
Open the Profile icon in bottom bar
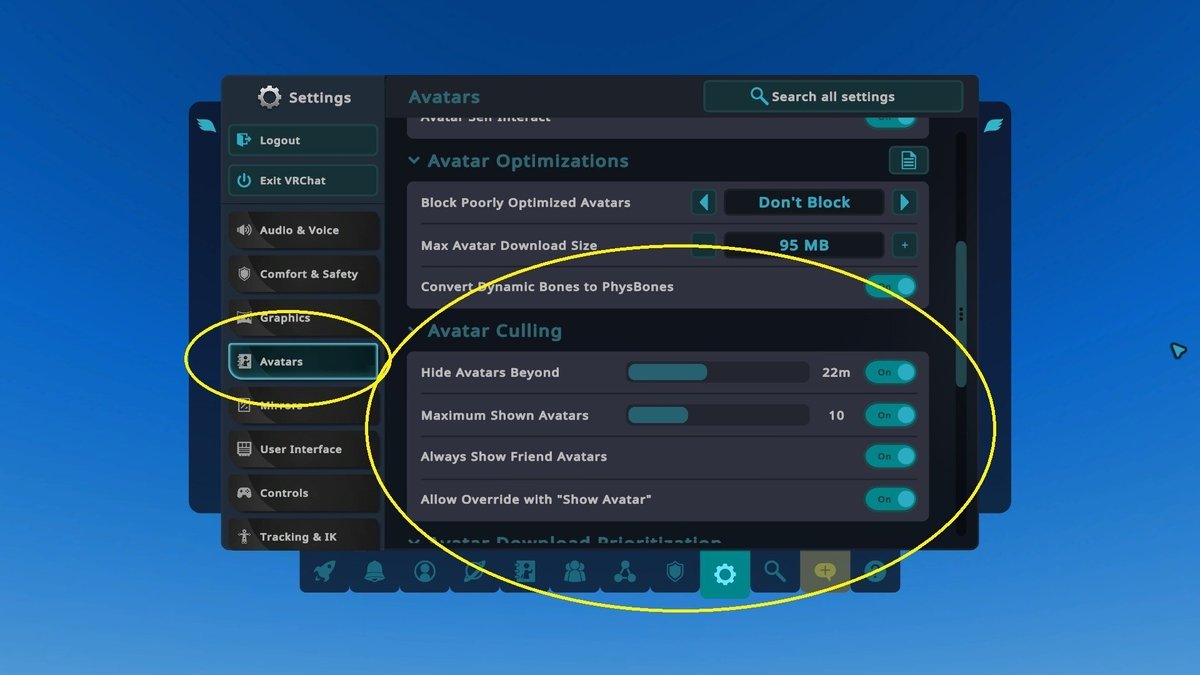point(425,572)
